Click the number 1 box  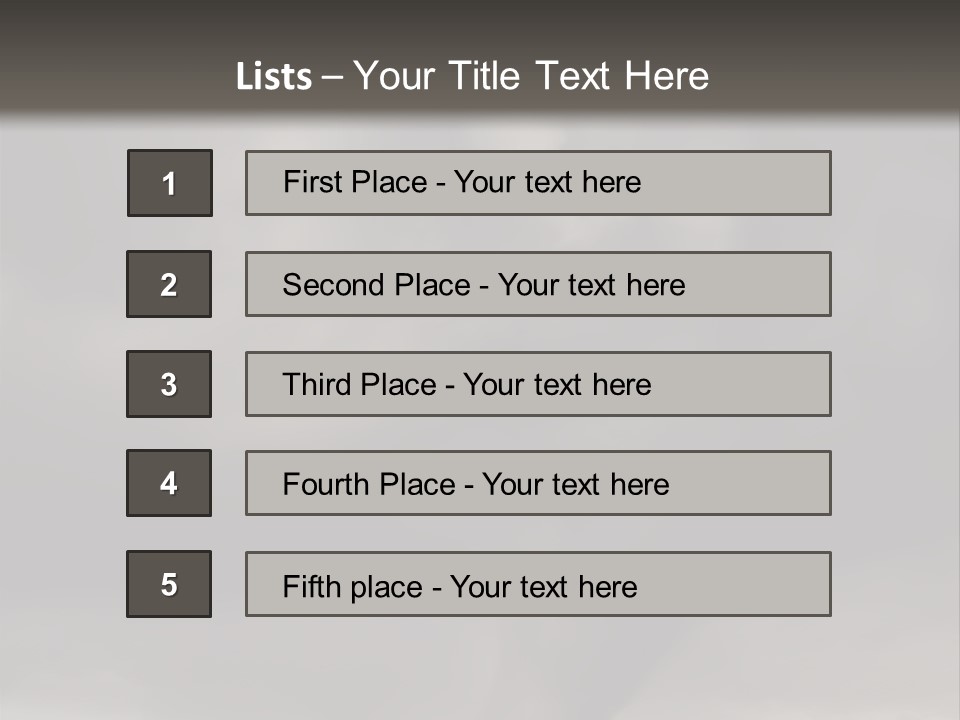[x=170, y=183]
